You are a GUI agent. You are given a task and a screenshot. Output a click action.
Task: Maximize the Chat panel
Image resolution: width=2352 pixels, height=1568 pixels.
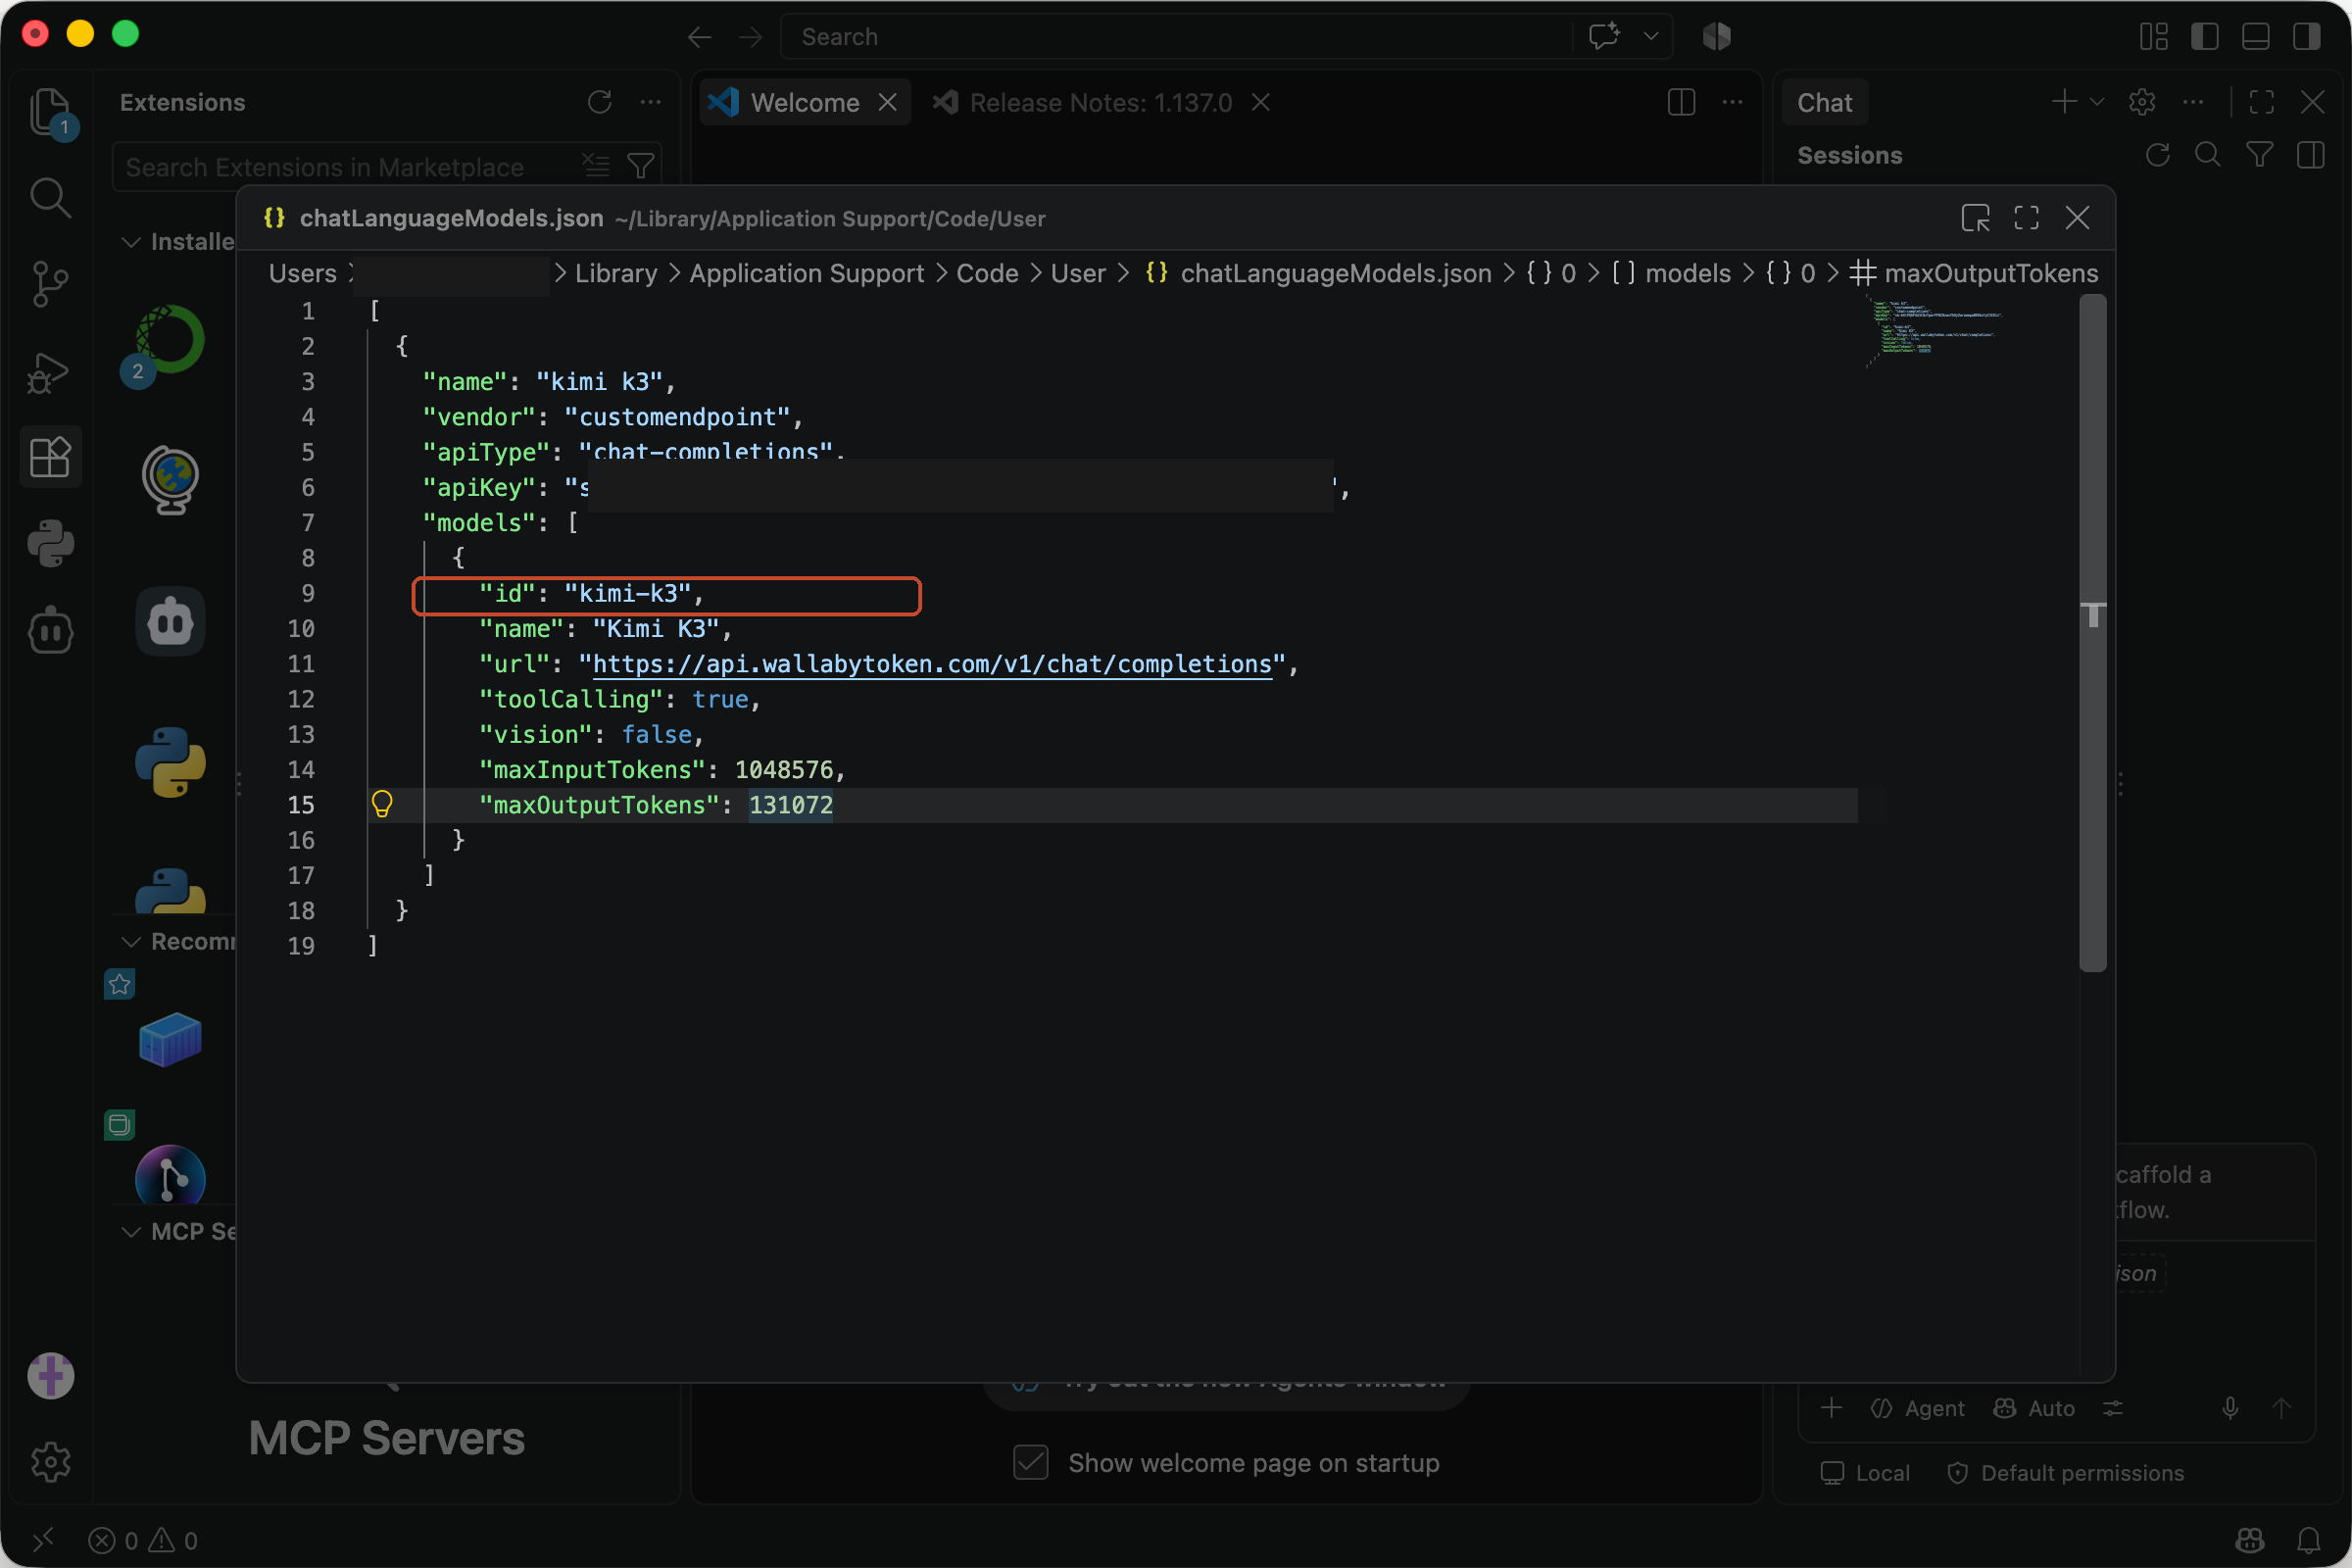(2261, 102)
